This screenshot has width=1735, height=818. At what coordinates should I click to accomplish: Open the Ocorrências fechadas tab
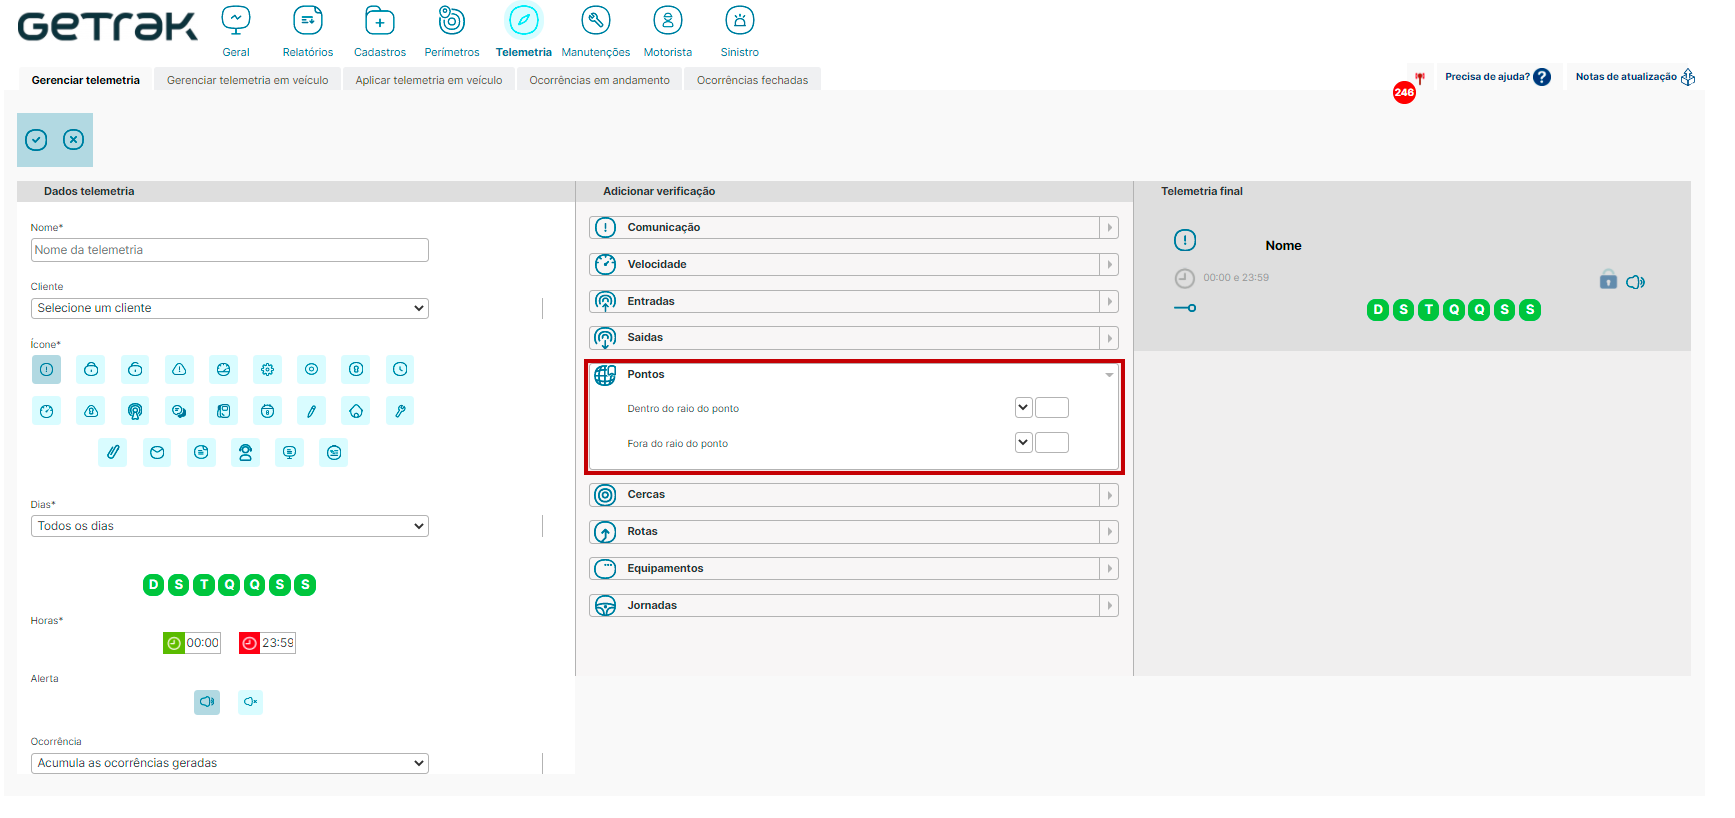coord(753,80)
